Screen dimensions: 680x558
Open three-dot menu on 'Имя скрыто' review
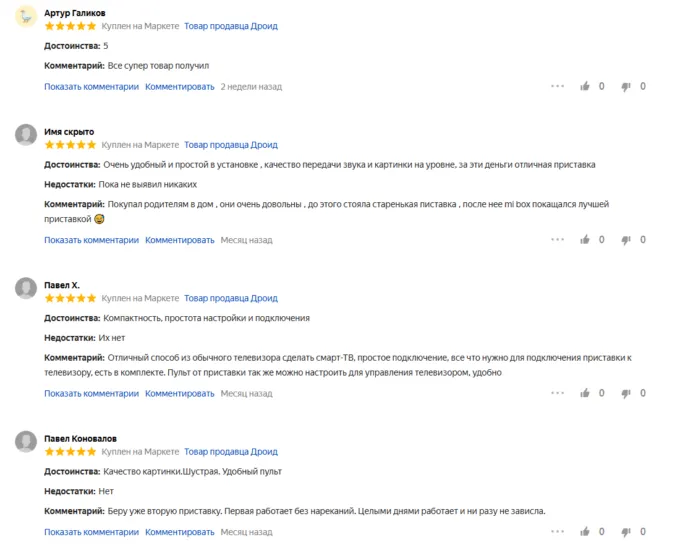point(558,240)
